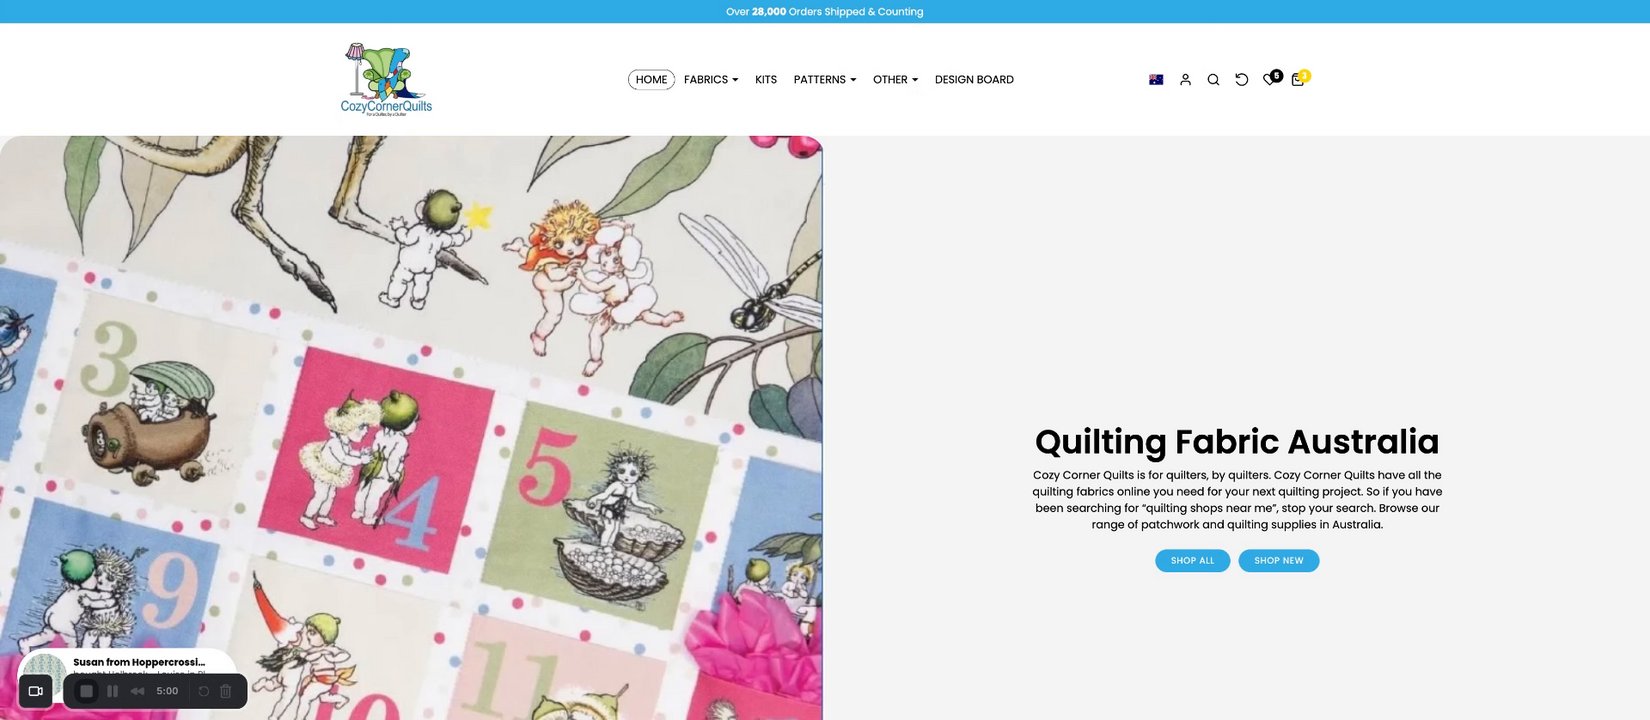Screen dimensions: 1650x720
Task: Expand the Patterns dropdown menu
Action: pyautogui.click(x=825, y=80)
